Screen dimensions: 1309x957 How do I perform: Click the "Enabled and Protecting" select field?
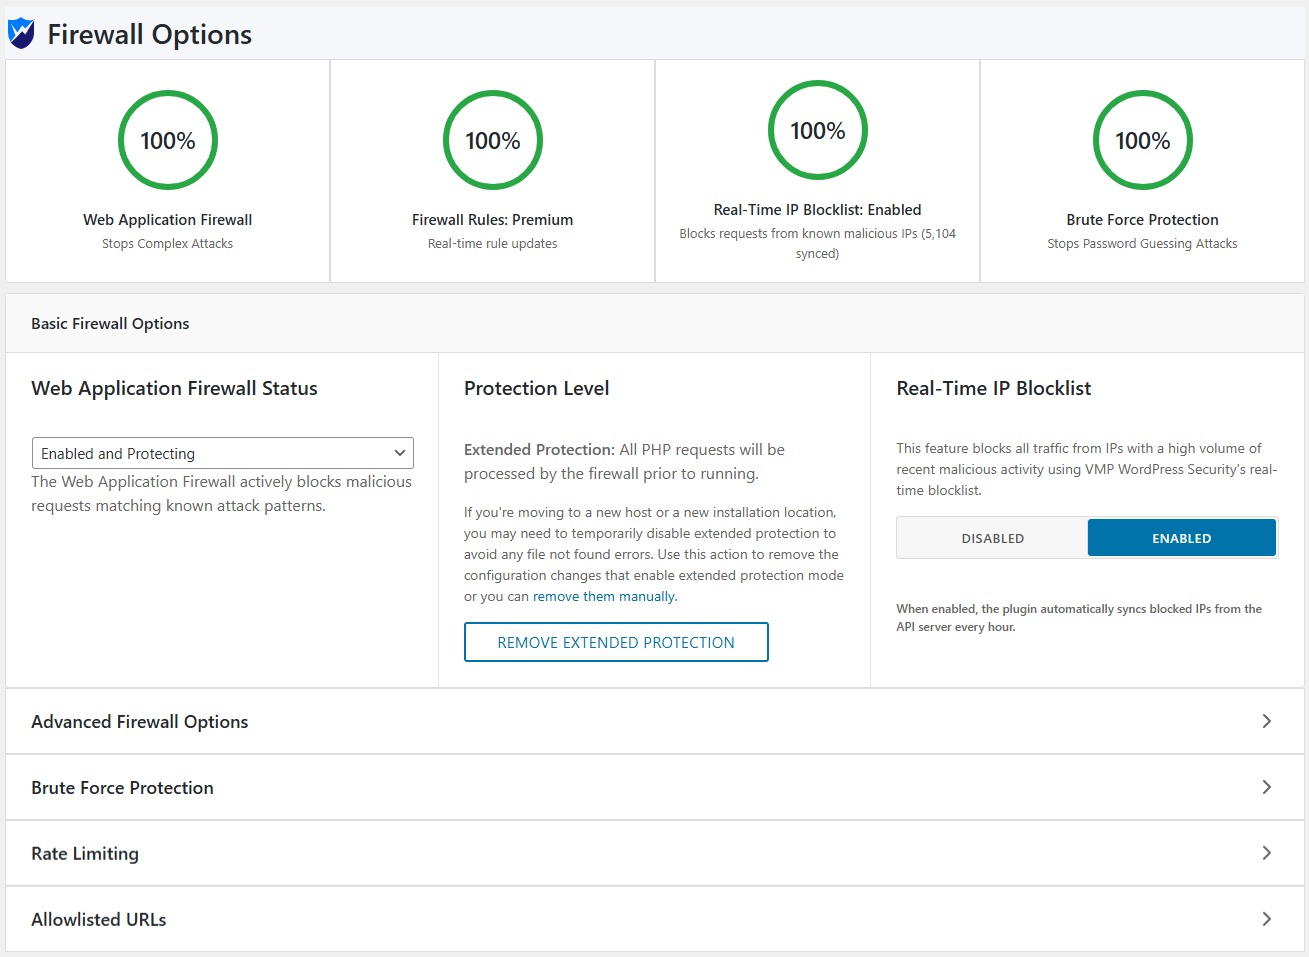222,453
